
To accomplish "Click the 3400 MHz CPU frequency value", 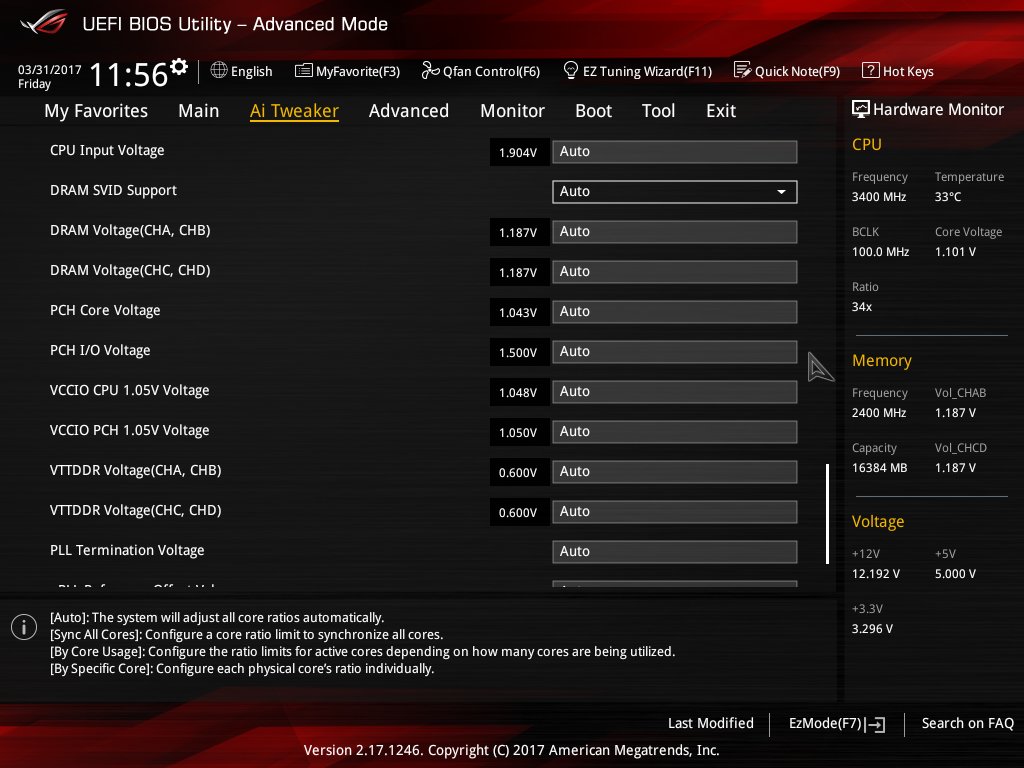I will click(878, 197).
